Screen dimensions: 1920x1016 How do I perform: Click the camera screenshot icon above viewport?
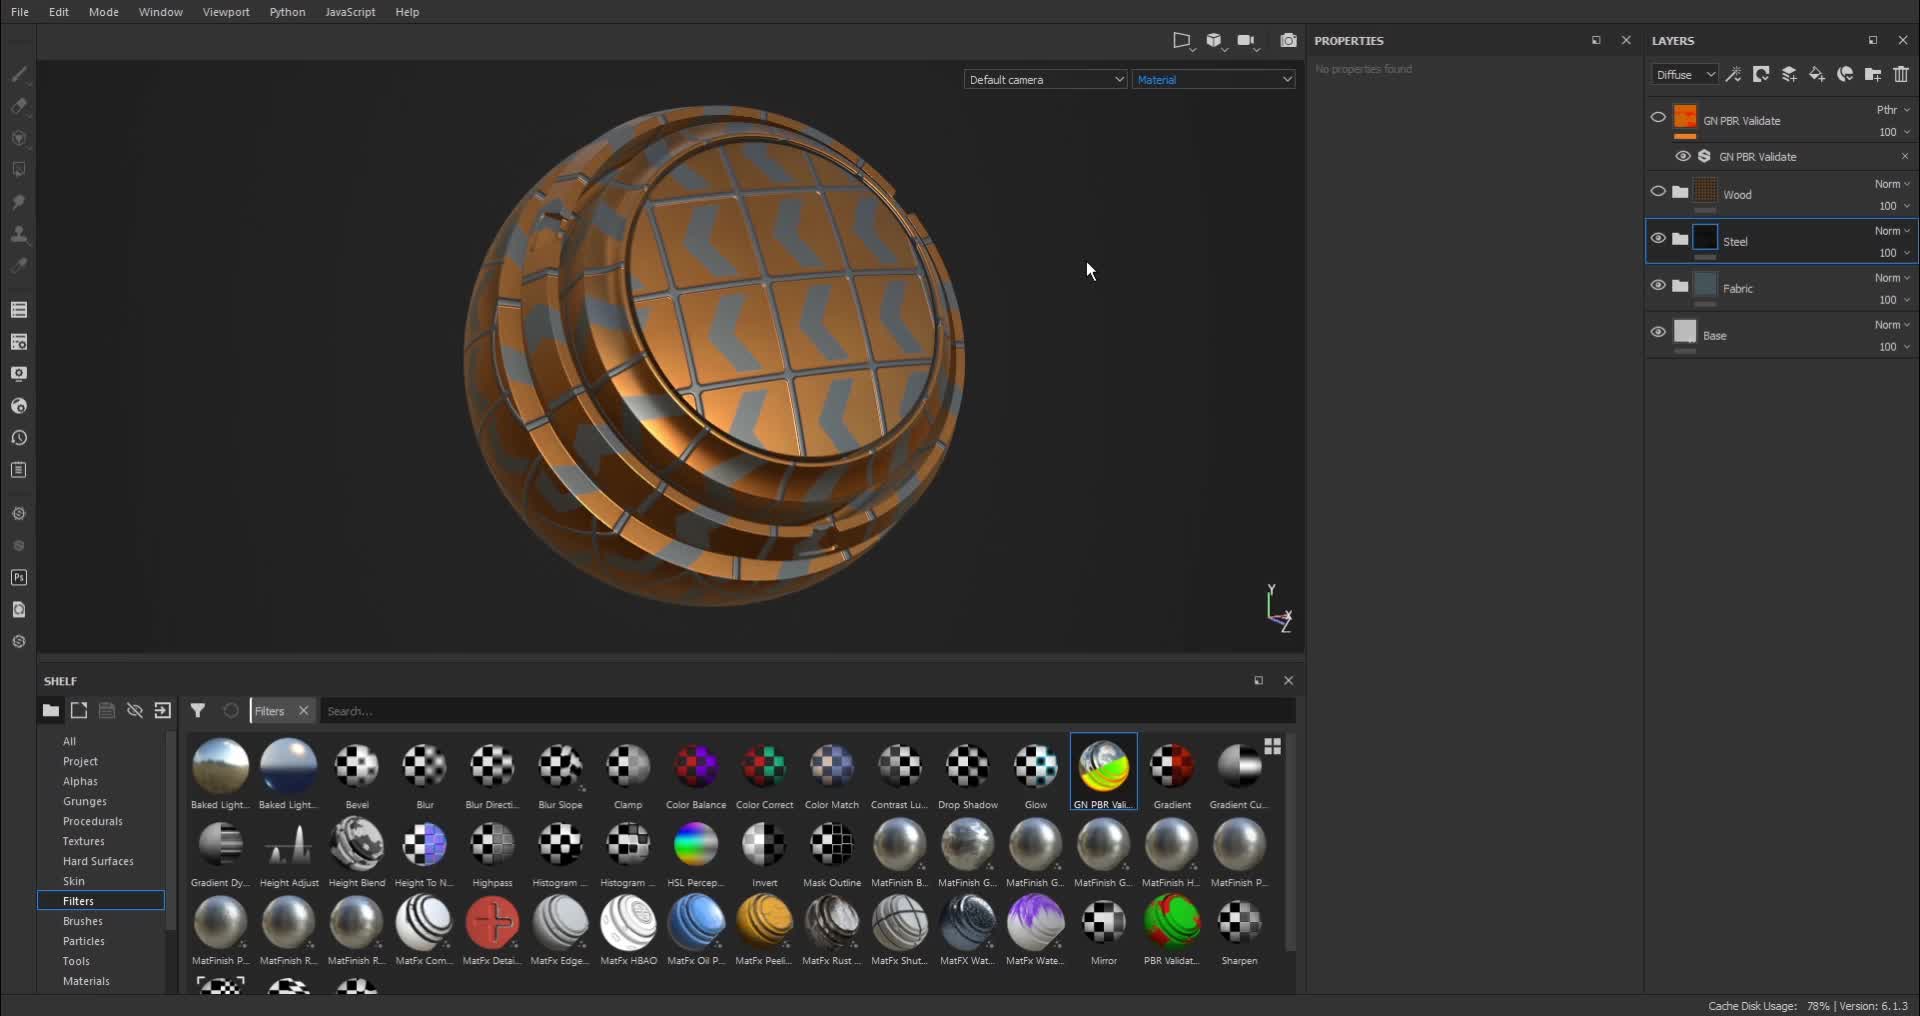coord(1288,41)
